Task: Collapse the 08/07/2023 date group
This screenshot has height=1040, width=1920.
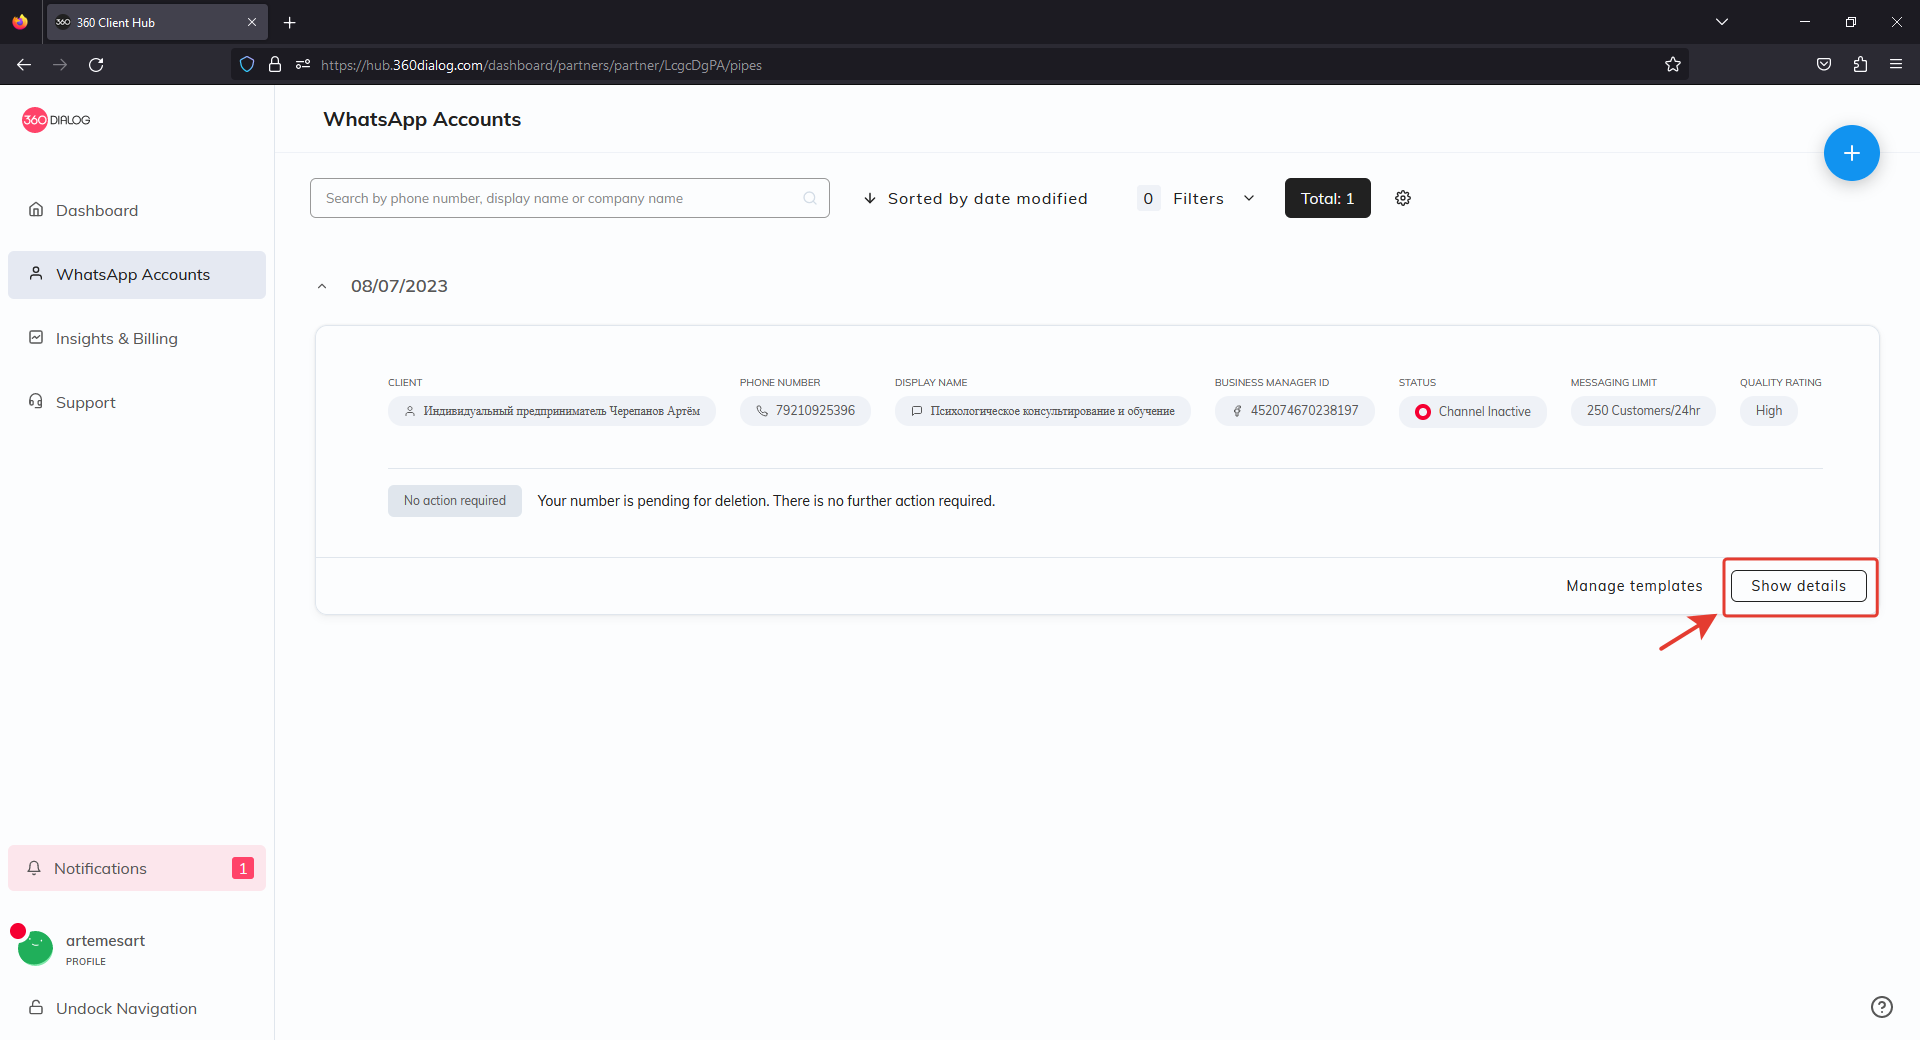Action: pos(322,286)
